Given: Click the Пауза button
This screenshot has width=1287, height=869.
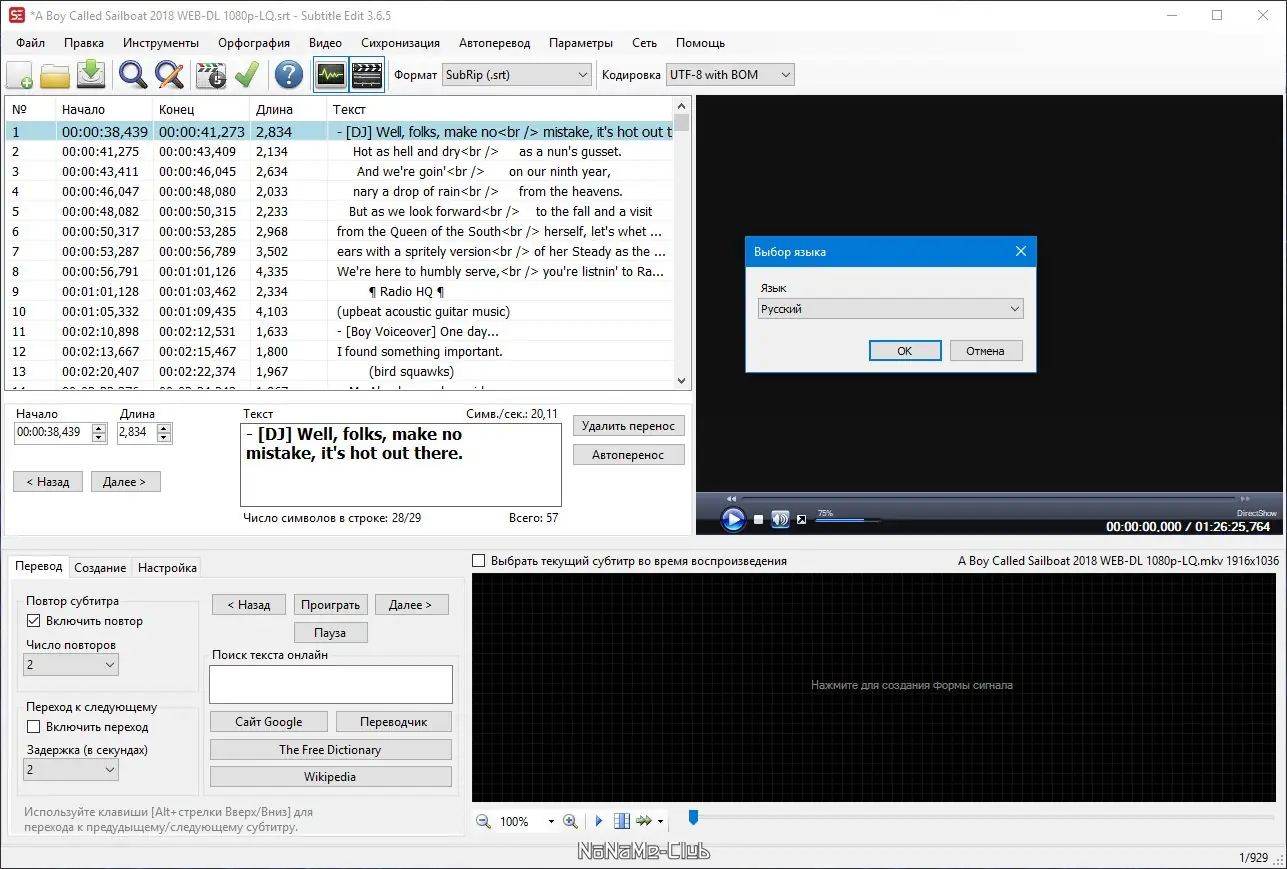Looking at the screenshot, I should coord(331,633).
